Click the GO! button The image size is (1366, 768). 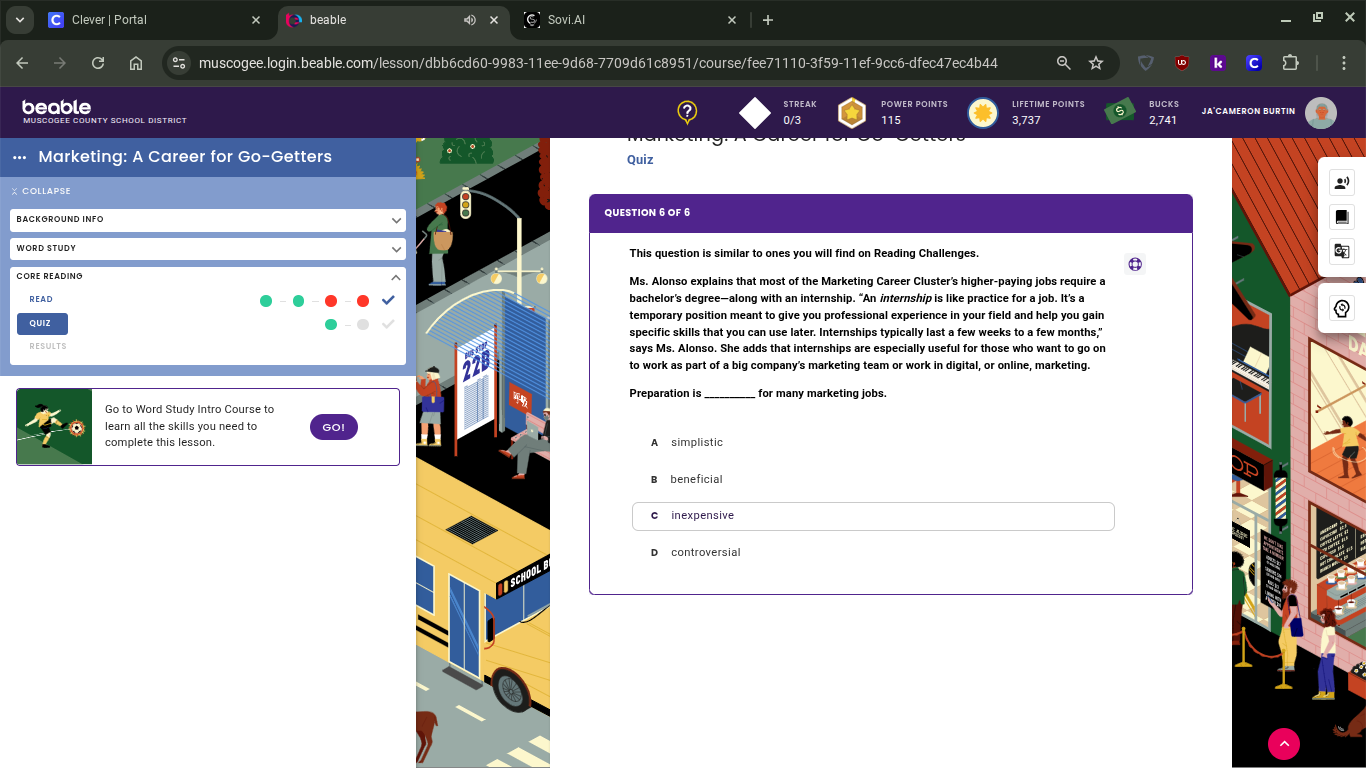click(333, 427)
